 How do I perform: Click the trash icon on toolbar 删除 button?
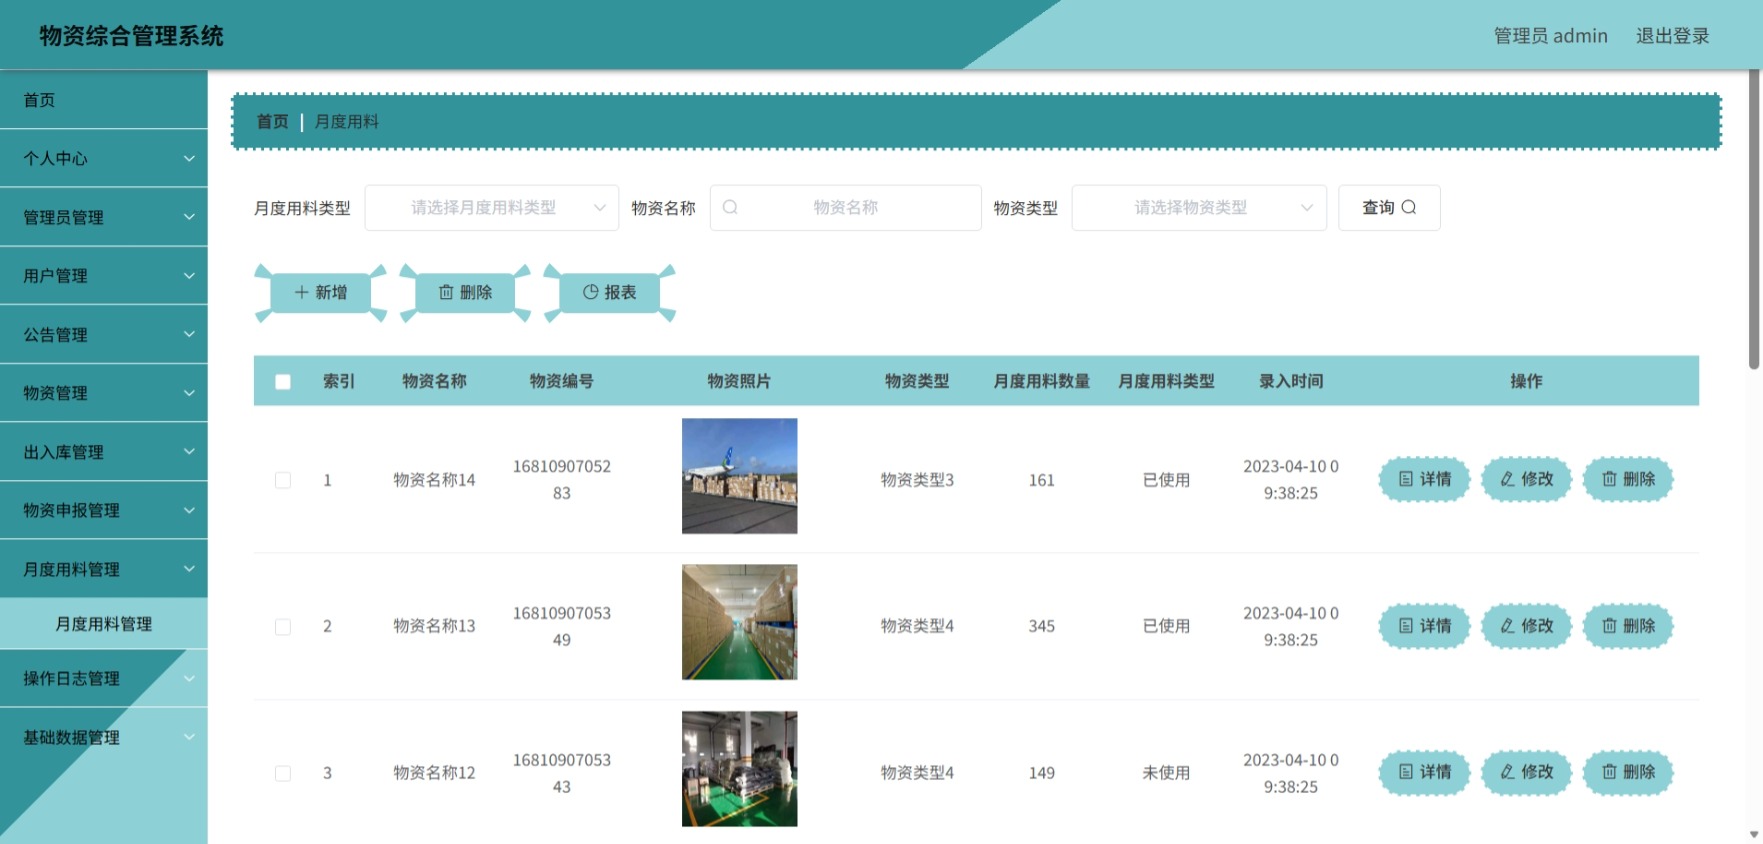pyautogui.click(x=446, y=292)
